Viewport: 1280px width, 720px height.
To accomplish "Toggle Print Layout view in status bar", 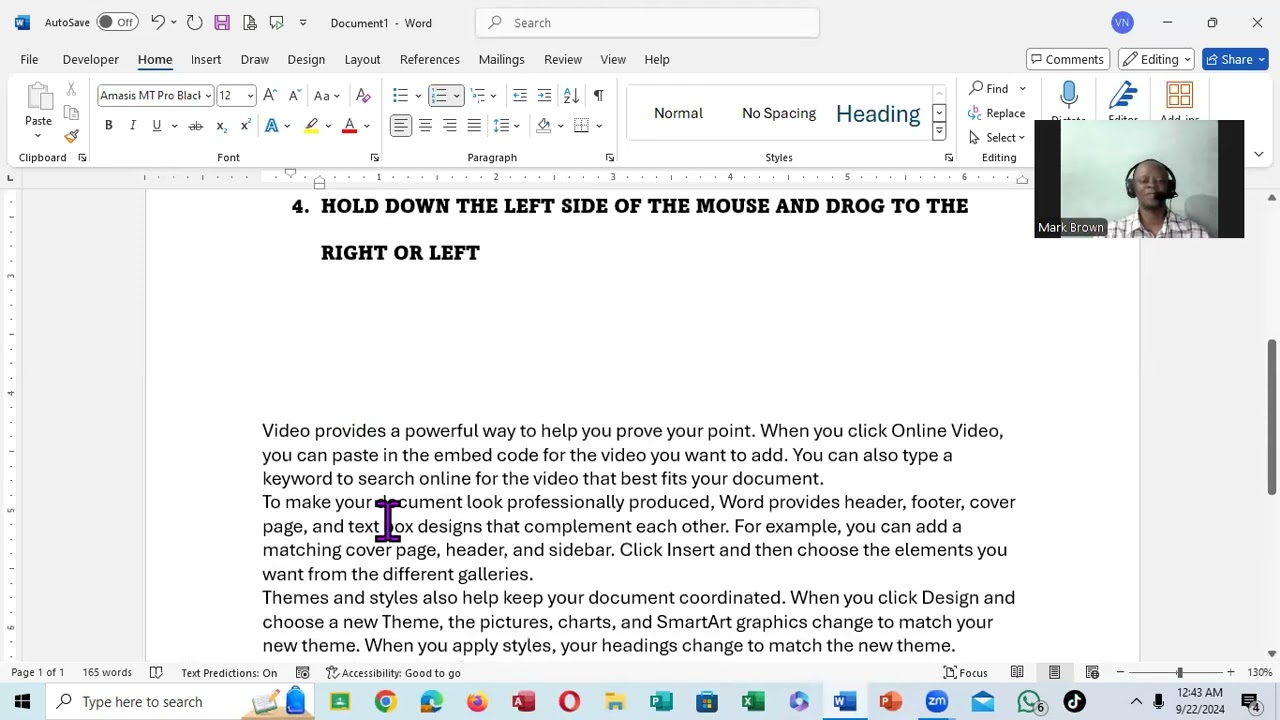I will [x=1054, y=673].
